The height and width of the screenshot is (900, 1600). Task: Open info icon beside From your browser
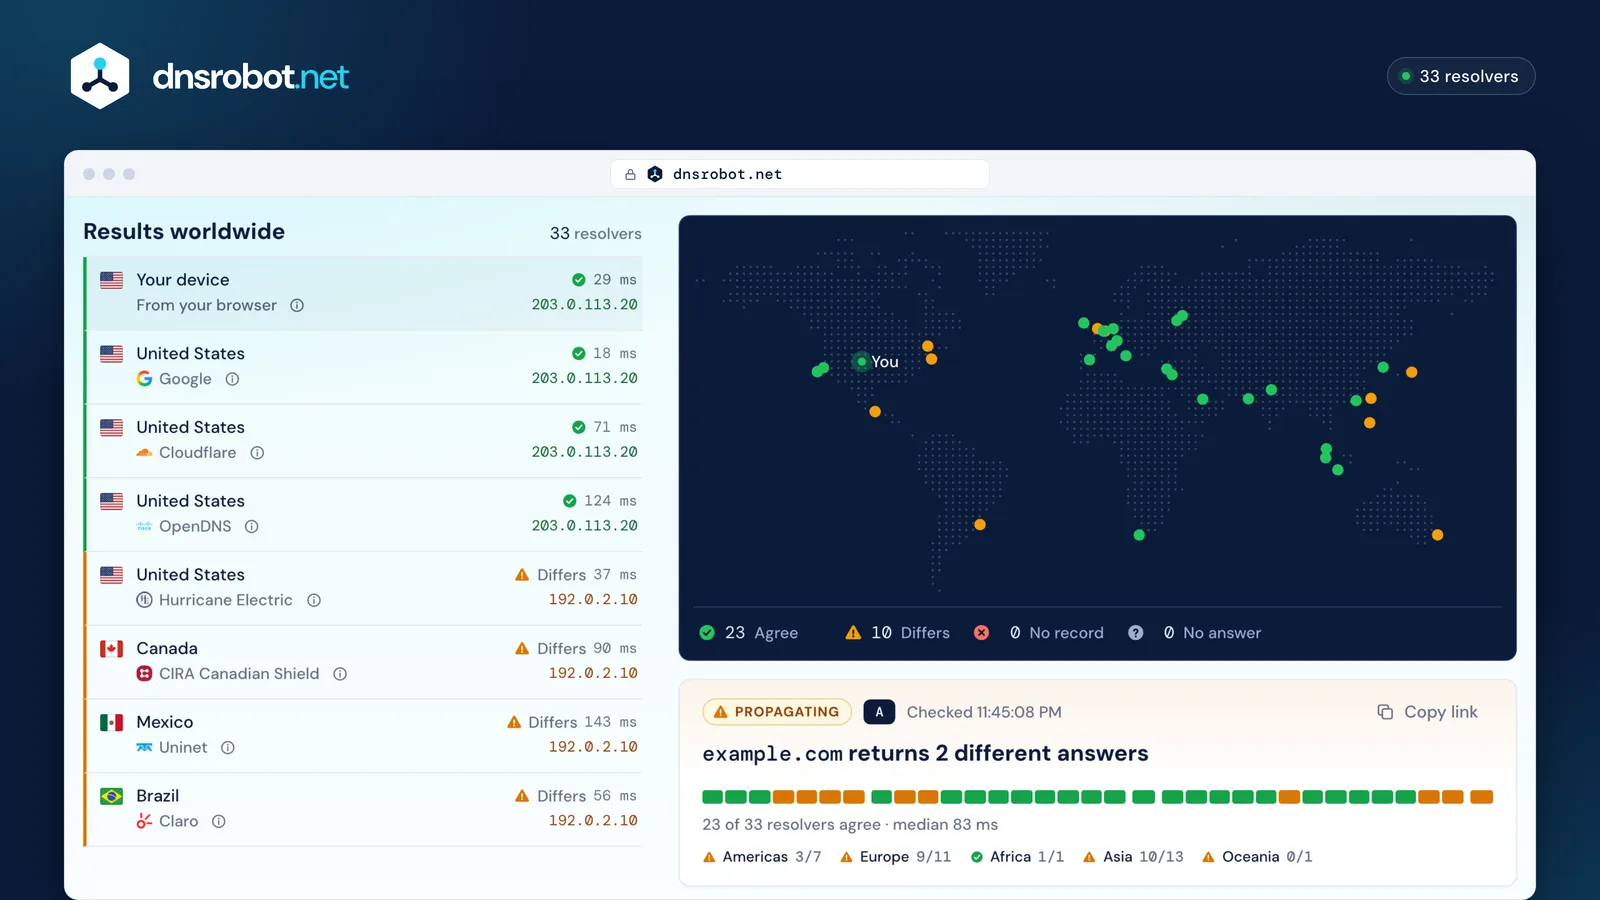click(x=297, y=306)
